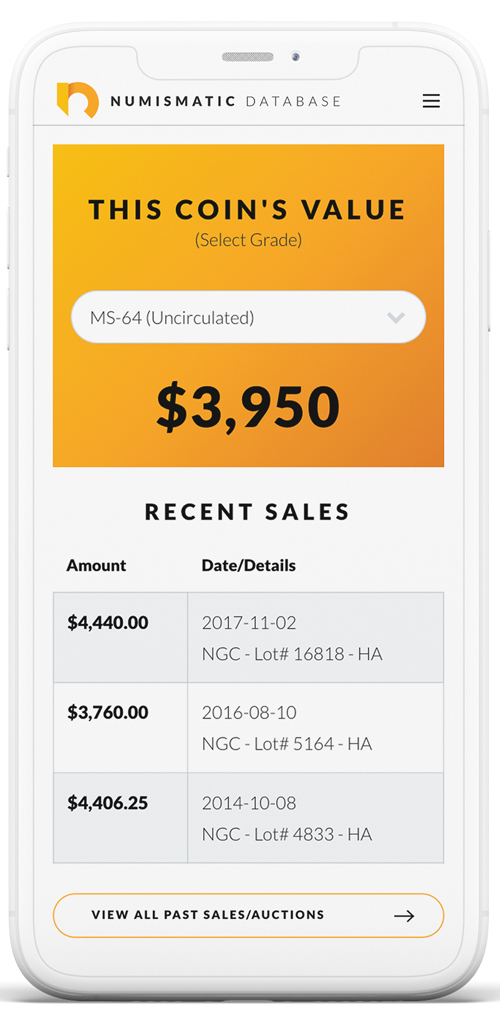Viewport: 500px width, 1024px height.
Task: Open the MS-64 (Uncirculated) grade selector
Action: 248,317
